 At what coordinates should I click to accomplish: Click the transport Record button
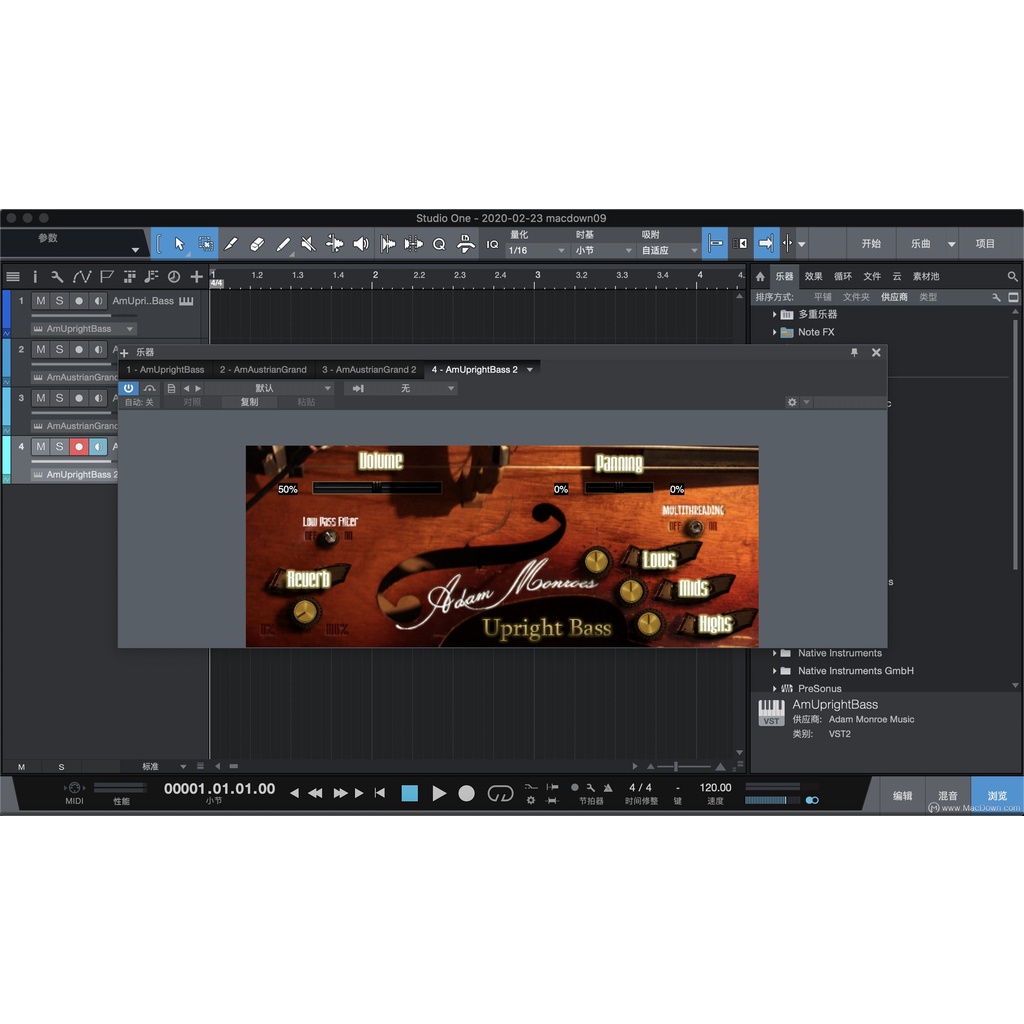pos(466,793)
